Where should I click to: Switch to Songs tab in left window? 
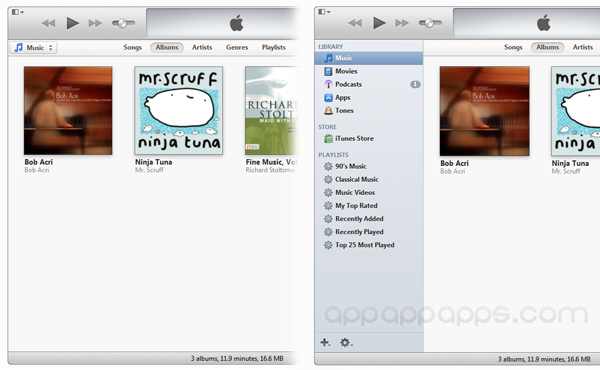click(132, 47)
